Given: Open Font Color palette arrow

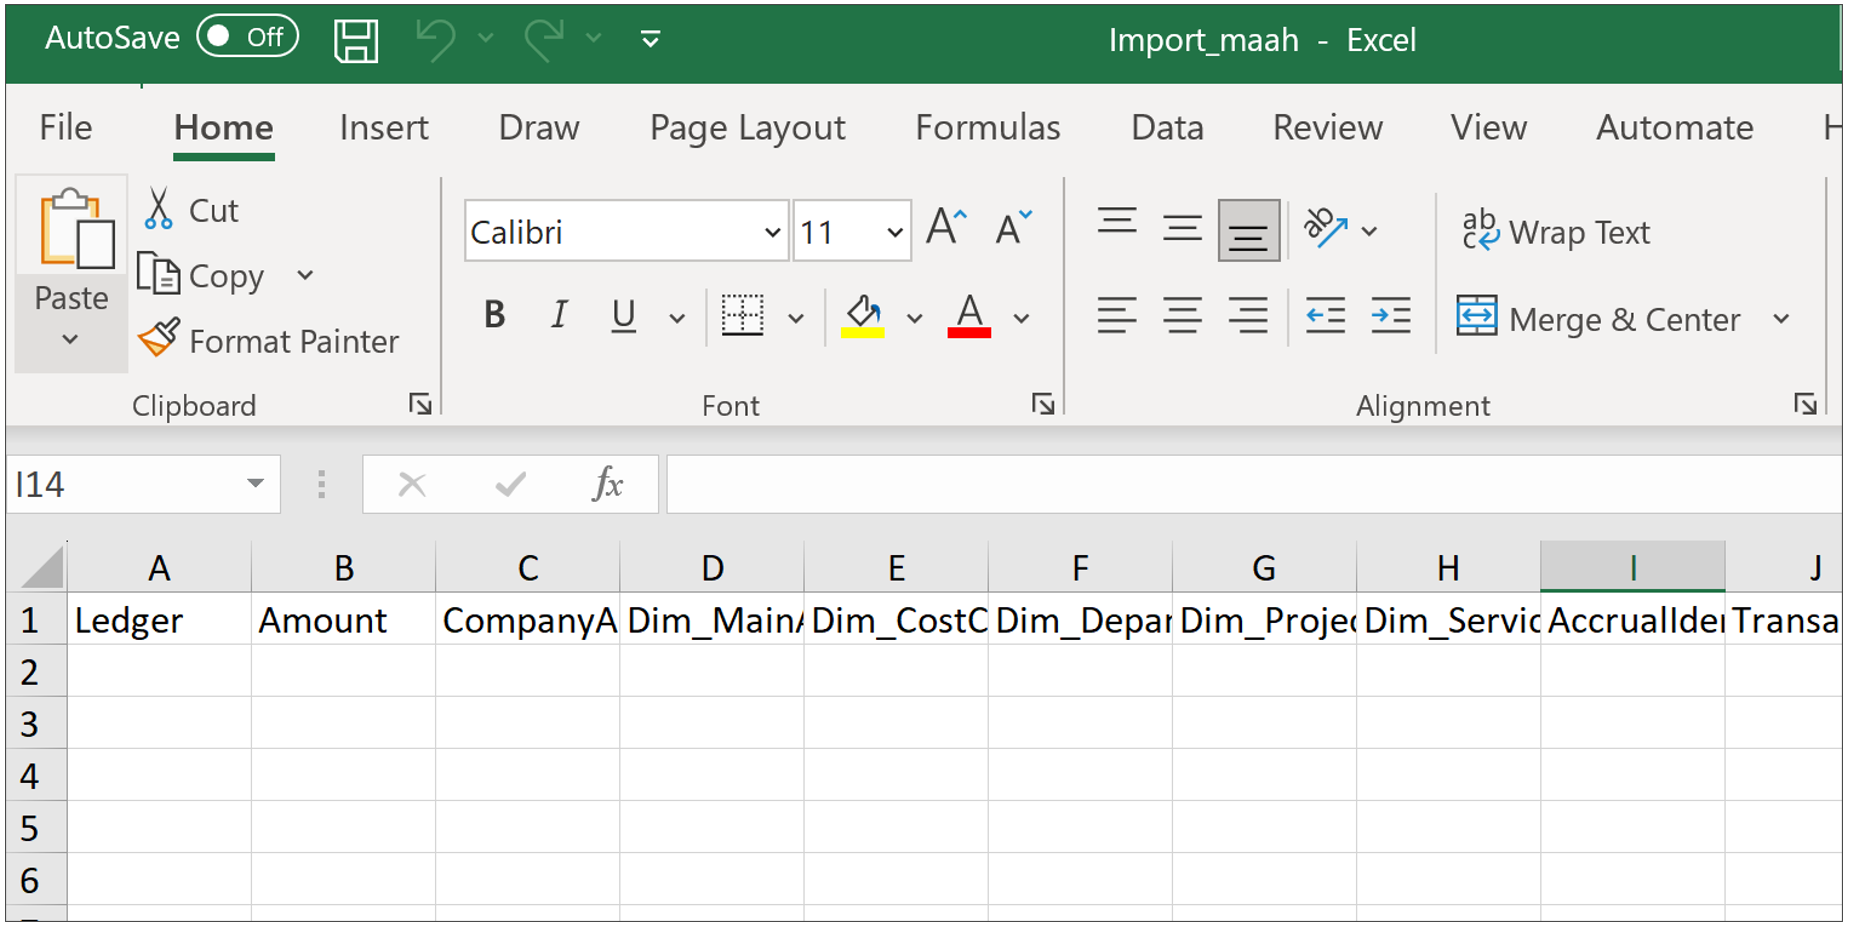Looking at the screenshot, I should pyautogui.click(x=1021, y=319).
